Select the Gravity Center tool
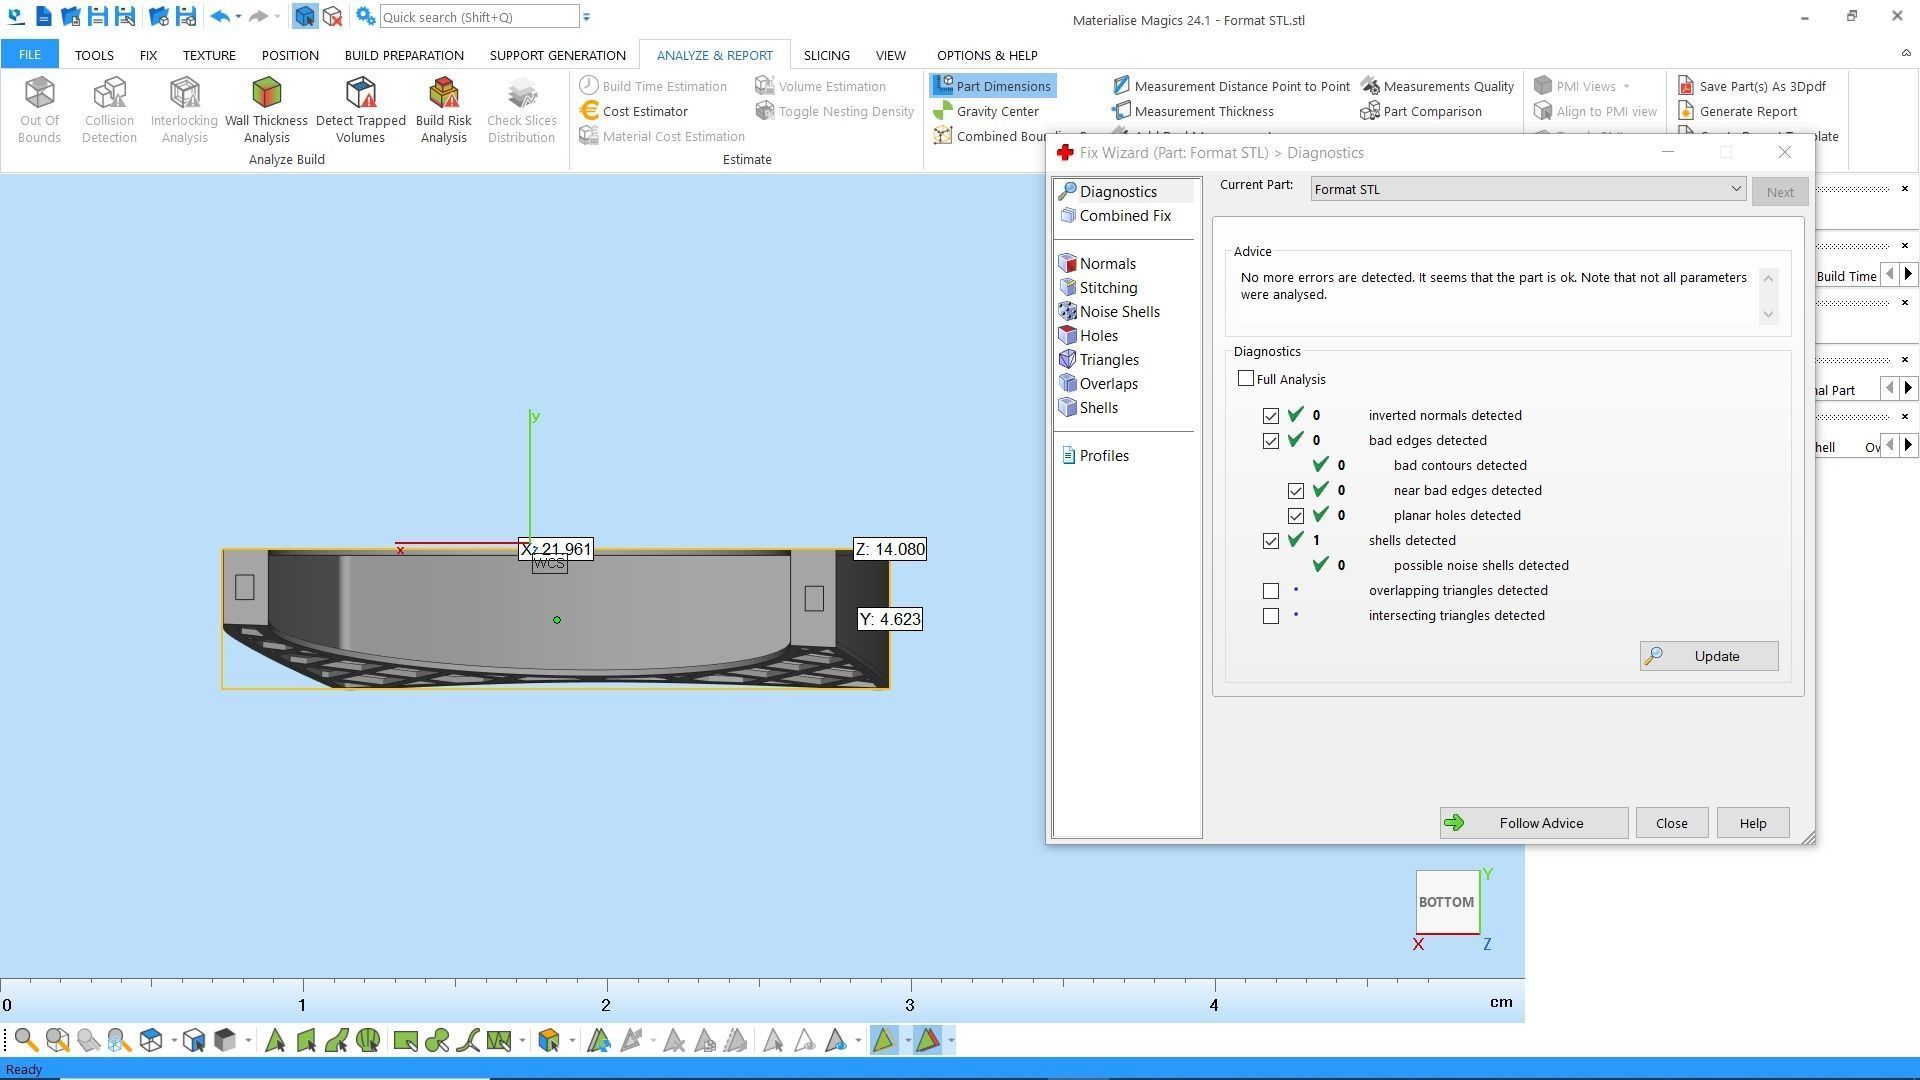The image size is (1920, 1080). [x=996, y=111]
